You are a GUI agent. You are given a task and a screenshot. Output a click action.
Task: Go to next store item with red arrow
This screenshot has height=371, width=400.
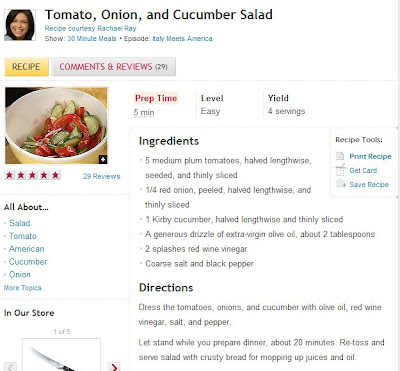114,367
